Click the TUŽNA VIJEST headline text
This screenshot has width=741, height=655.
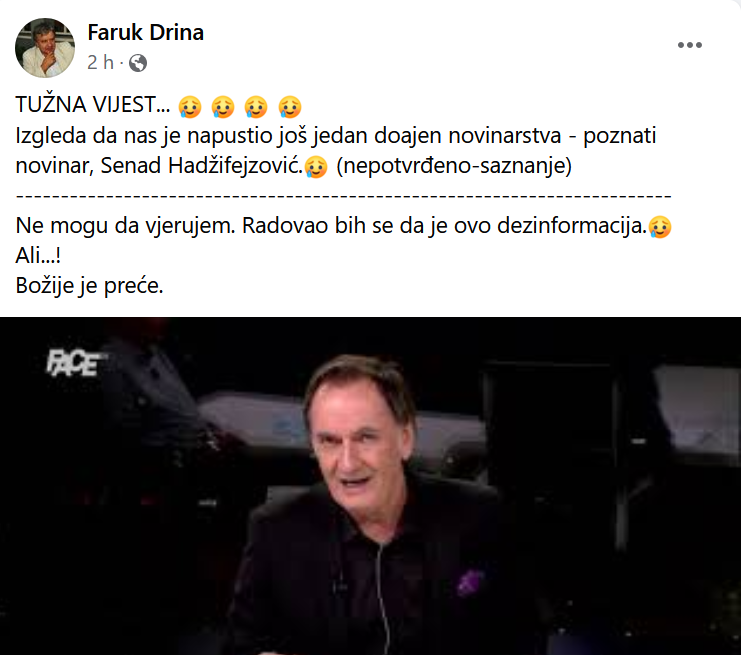(93, 105)
